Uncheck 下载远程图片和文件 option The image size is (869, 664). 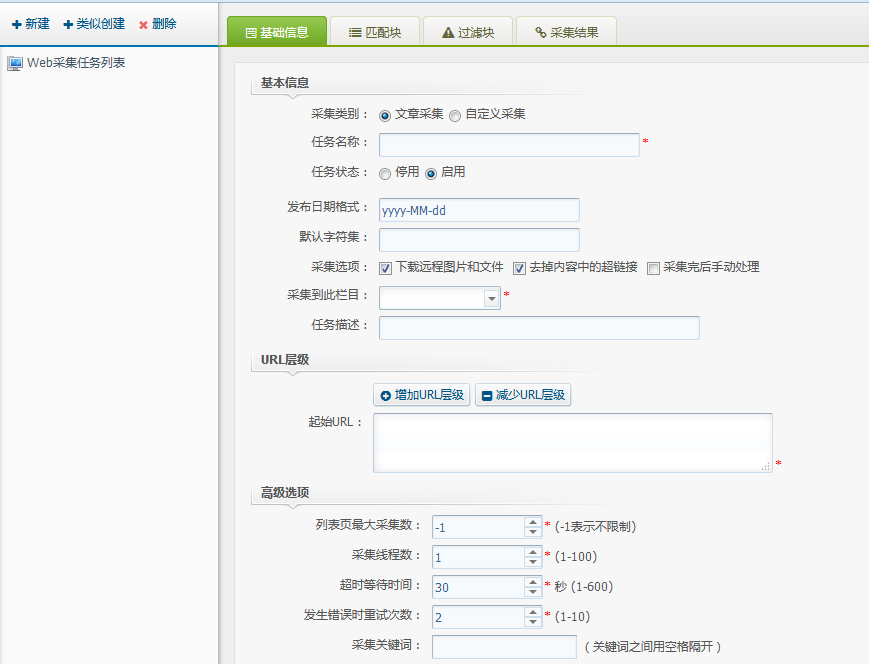pyautogui.click(x=385, y=269)
